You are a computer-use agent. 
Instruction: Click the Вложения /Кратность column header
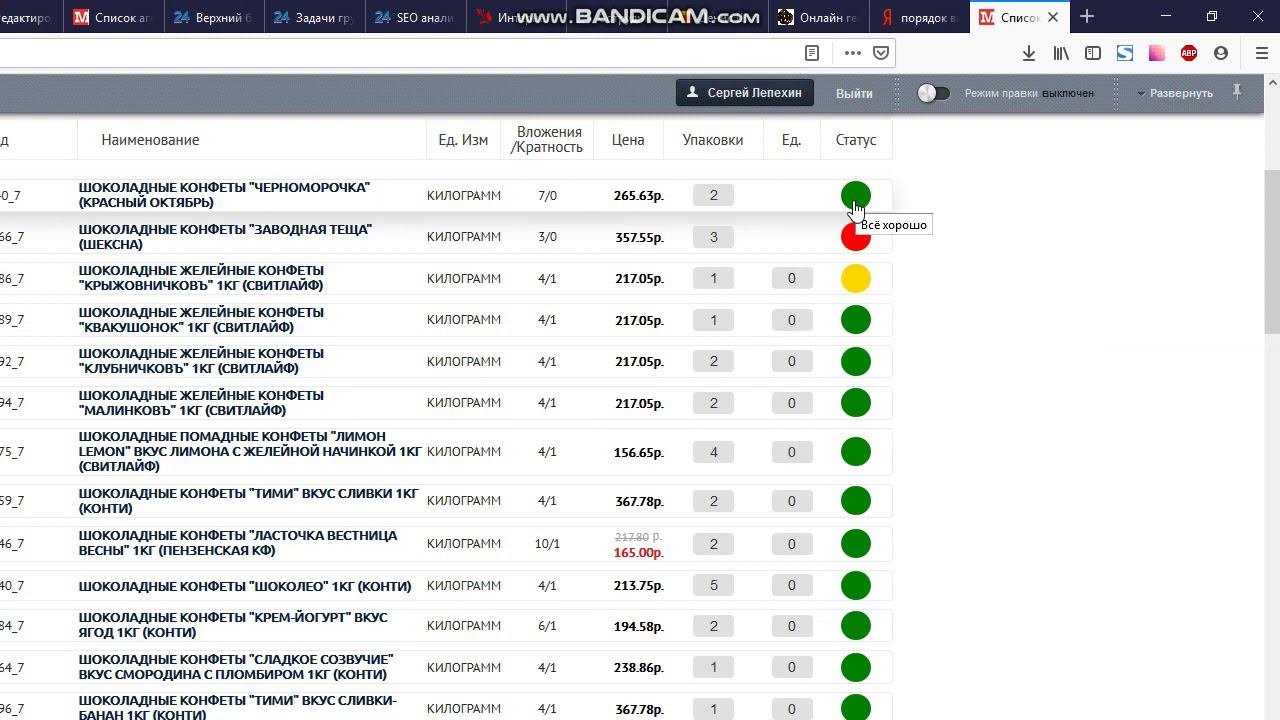click(547, 140)
